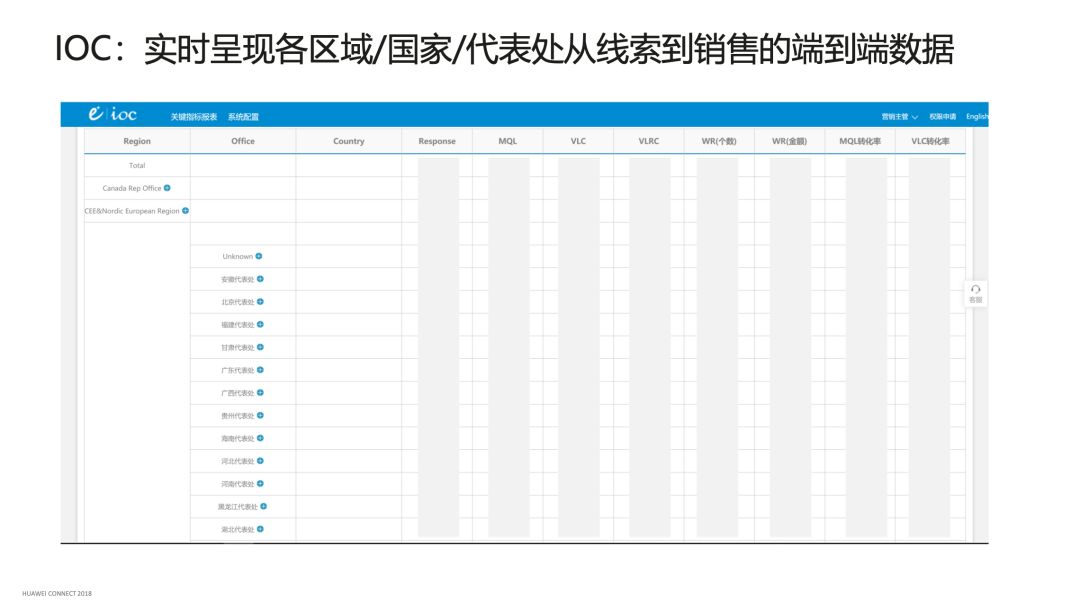Expand the 贵州代表处 office row
Image resolution: width=1080 pixels, height=610 pixels.
260,415
